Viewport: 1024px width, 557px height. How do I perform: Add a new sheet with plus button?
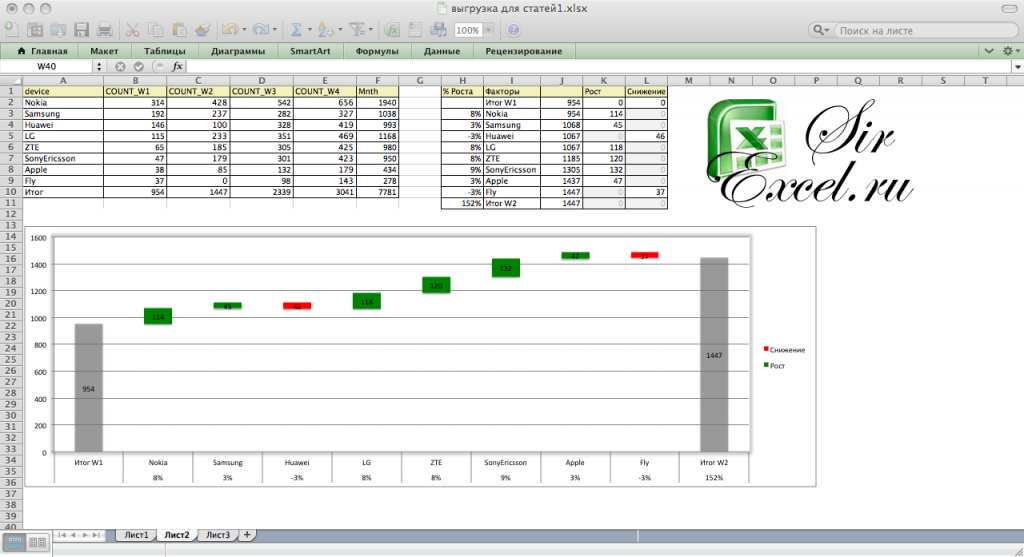[248, 535]
